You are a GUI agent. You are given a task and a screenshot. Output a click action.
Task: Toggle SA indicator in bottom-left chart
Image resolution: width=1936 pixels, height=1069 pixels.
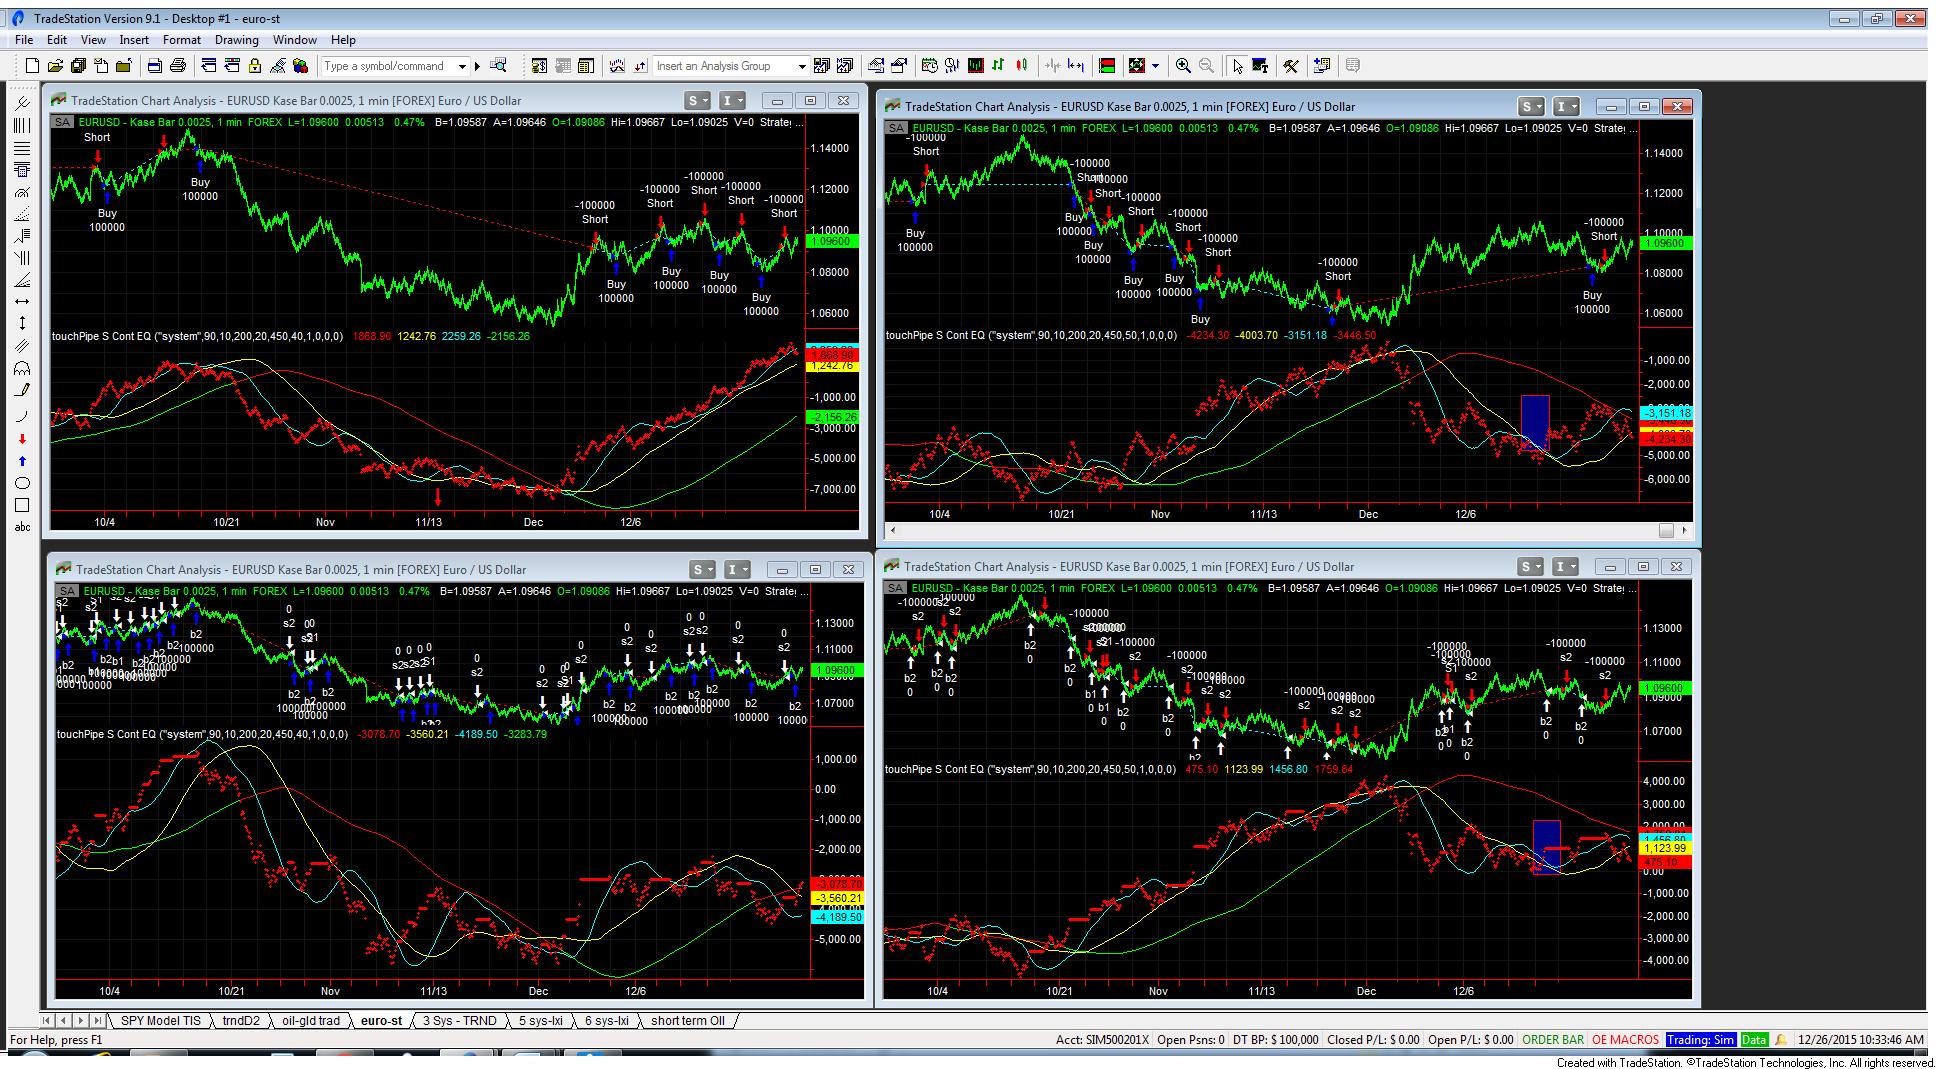click(x=67, y=591)
